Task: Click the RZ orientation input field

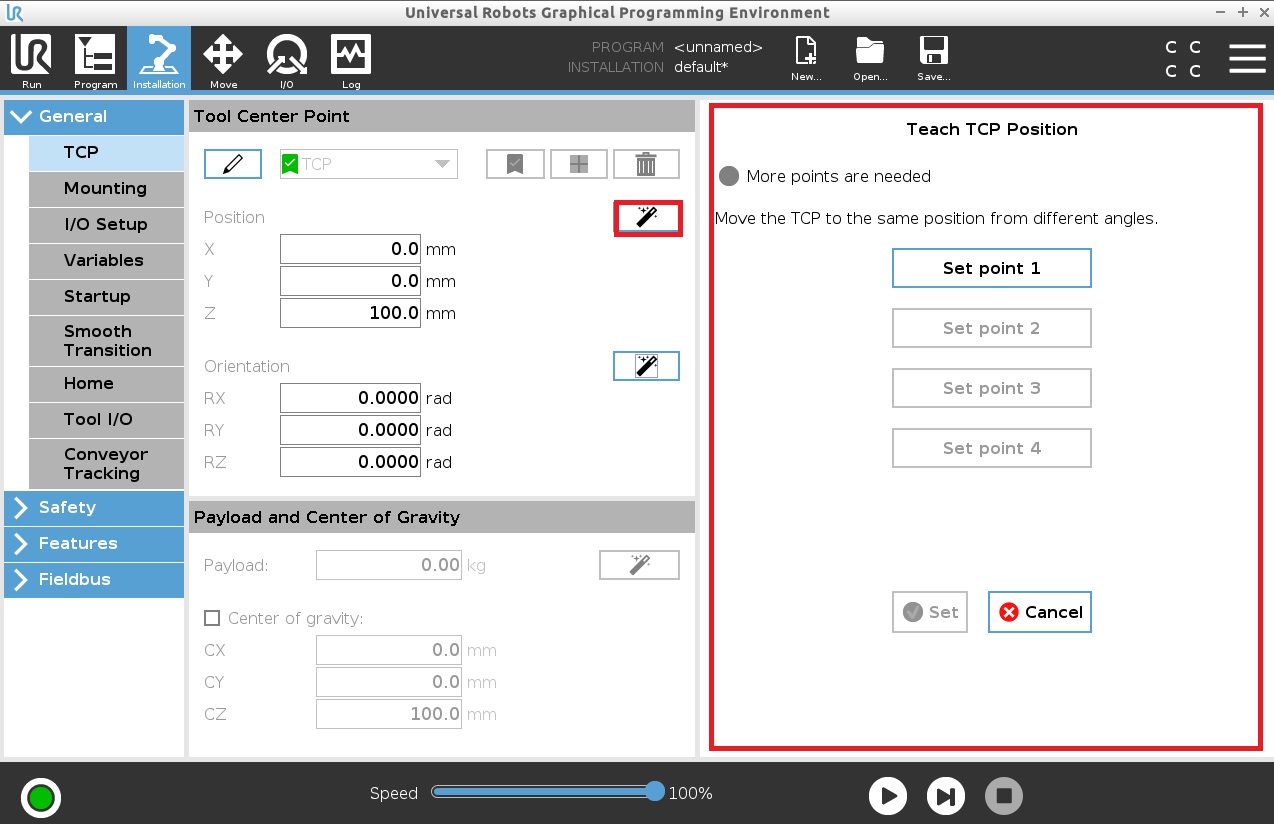Action: click(351, 462)
